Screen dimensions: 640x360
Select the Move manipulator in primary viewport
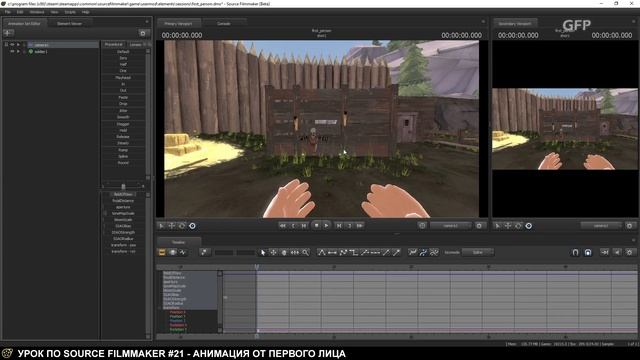[172, 226]
